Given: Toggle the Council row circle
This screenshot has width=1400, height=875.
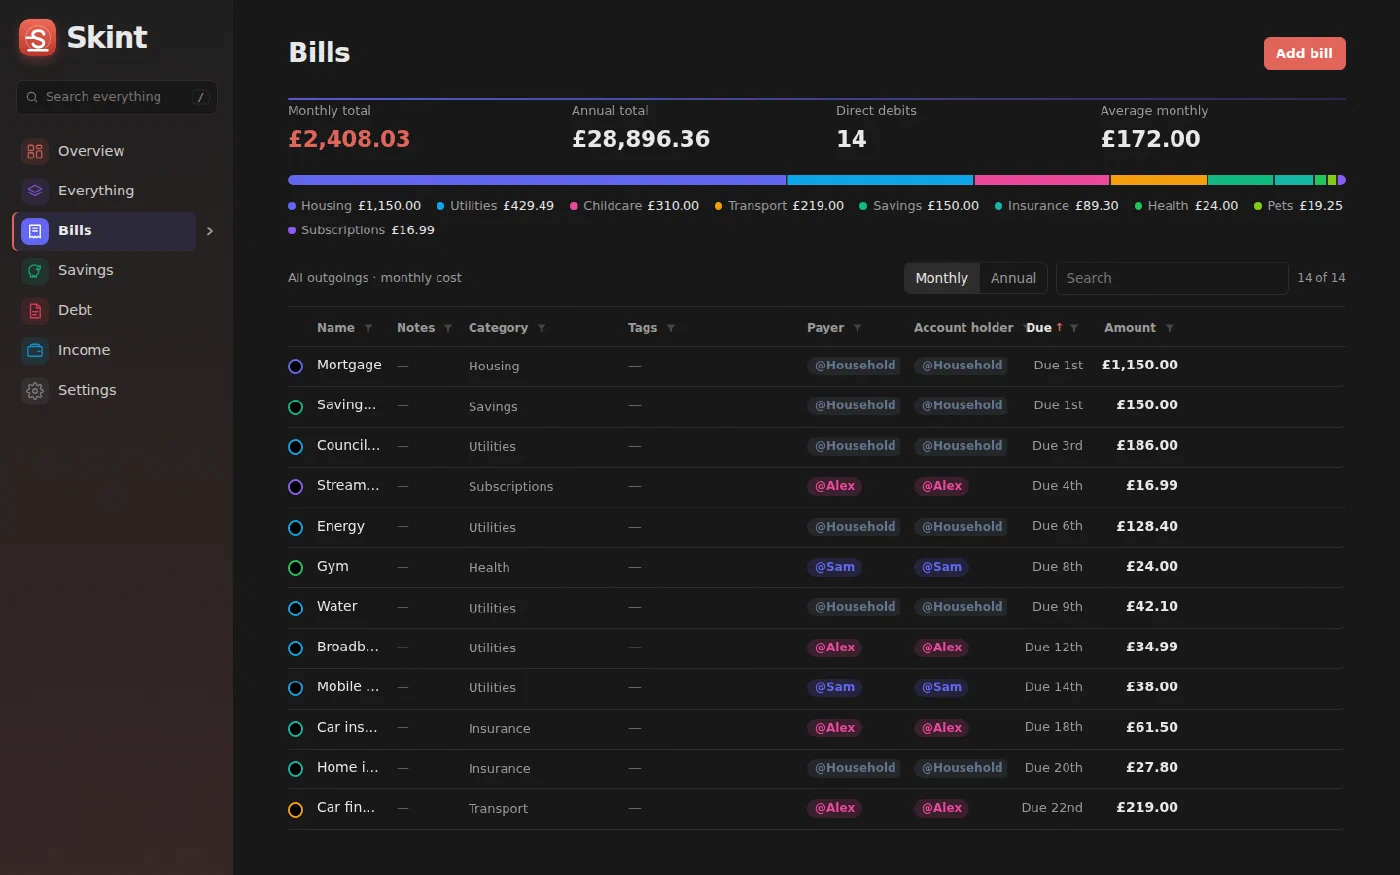Looking at the screenshot, I should click(x=296, y=447).
